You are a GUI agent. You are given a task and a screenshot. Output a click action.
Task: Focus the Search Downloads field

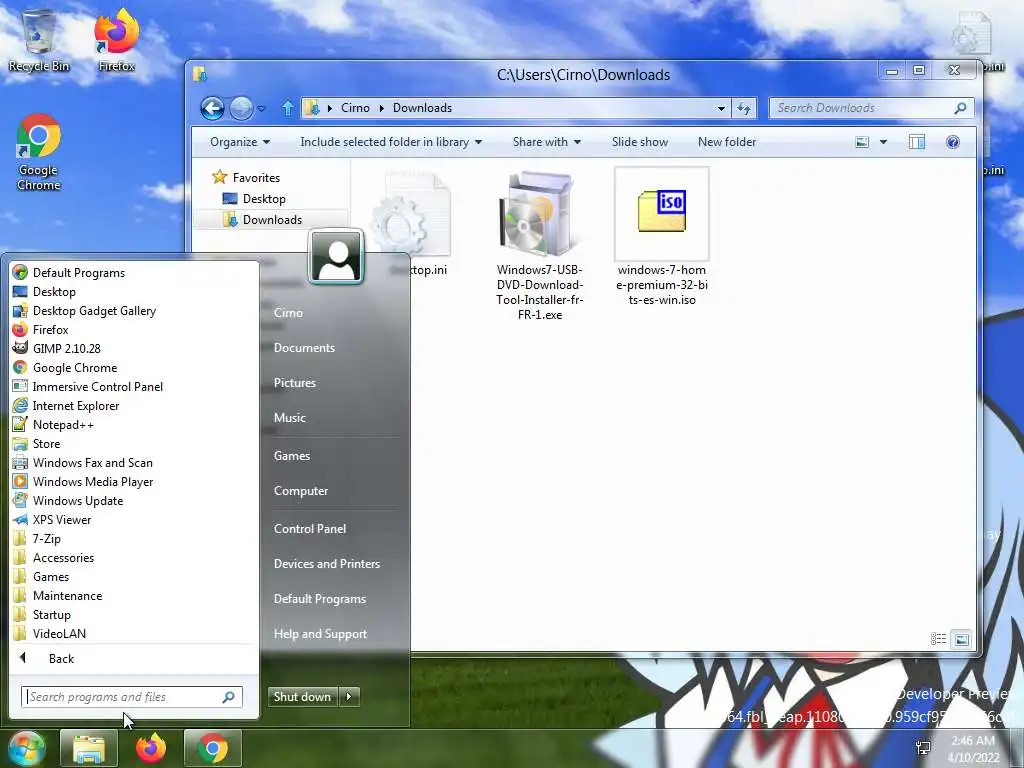pos(872,108)
